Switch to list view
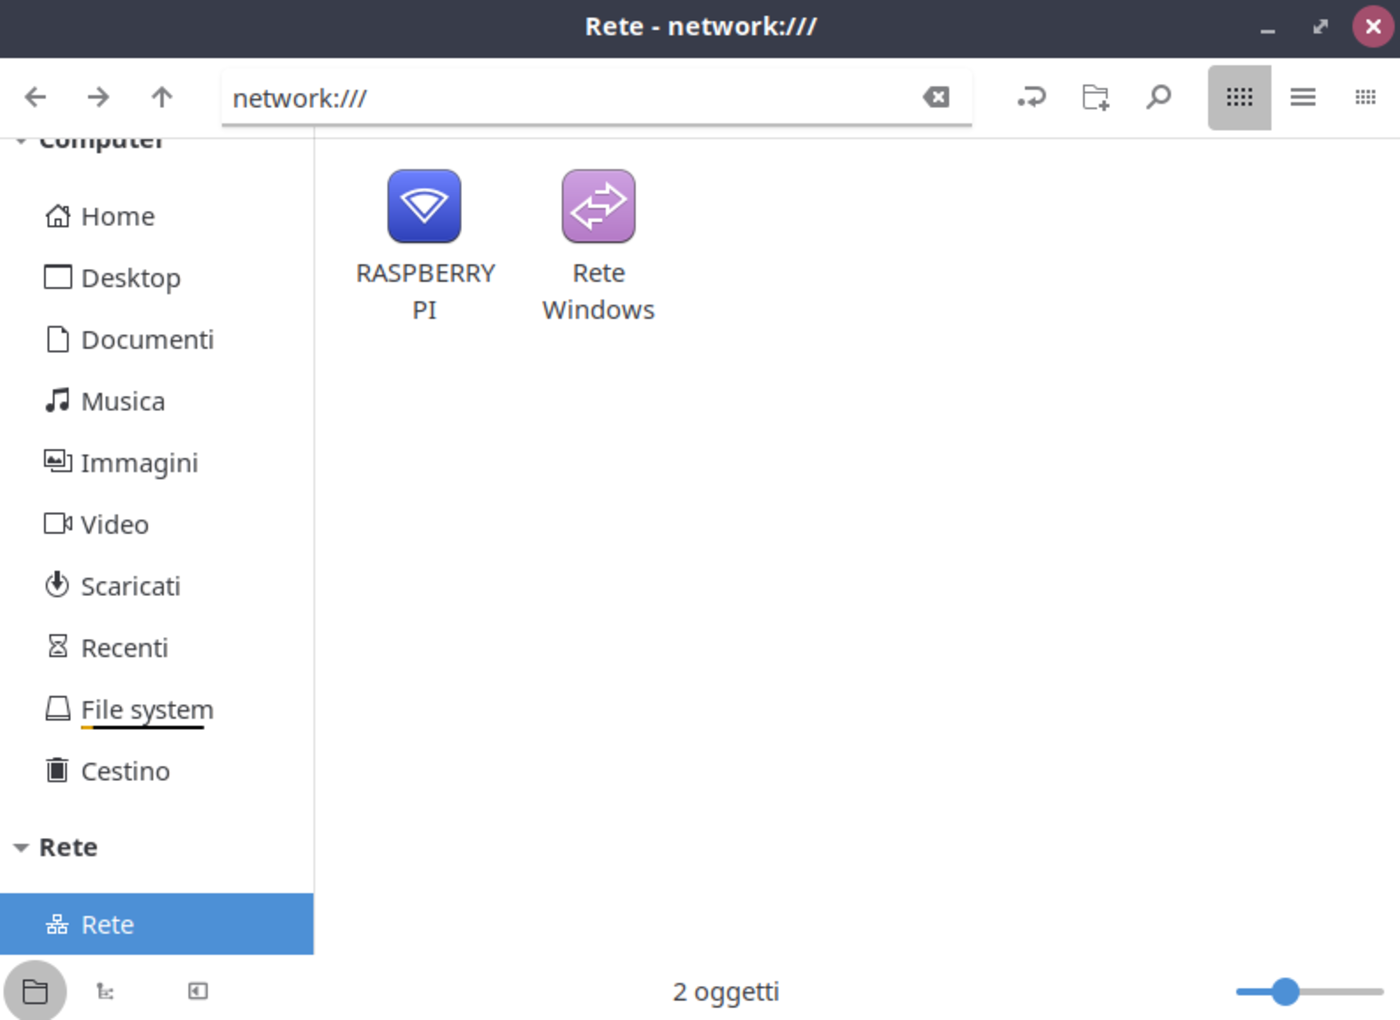This screenshot has width=1400, height=1020. click(1302, 97)
